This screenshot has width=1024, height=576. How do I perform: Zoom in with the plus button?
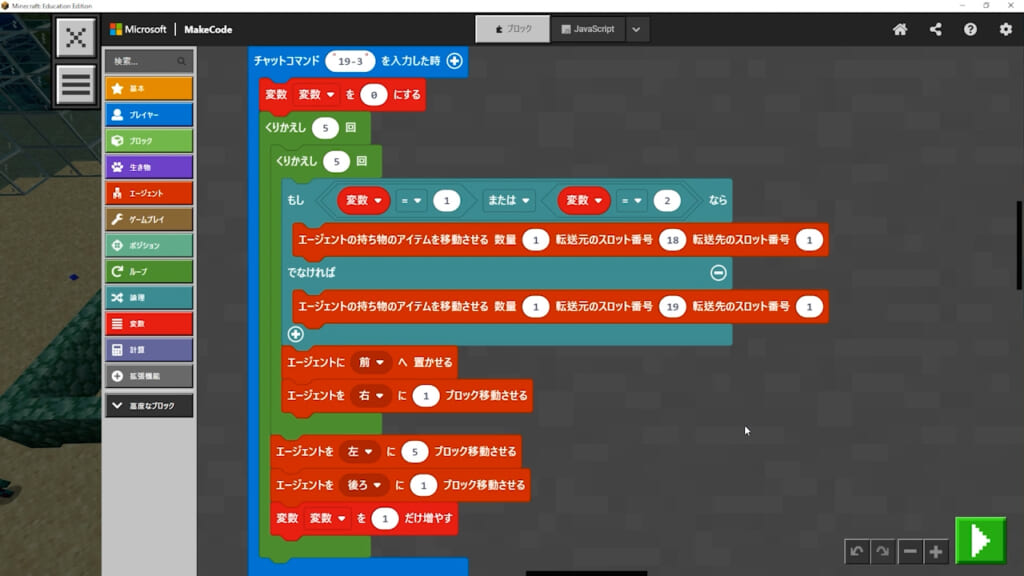[x=935, y=551]
